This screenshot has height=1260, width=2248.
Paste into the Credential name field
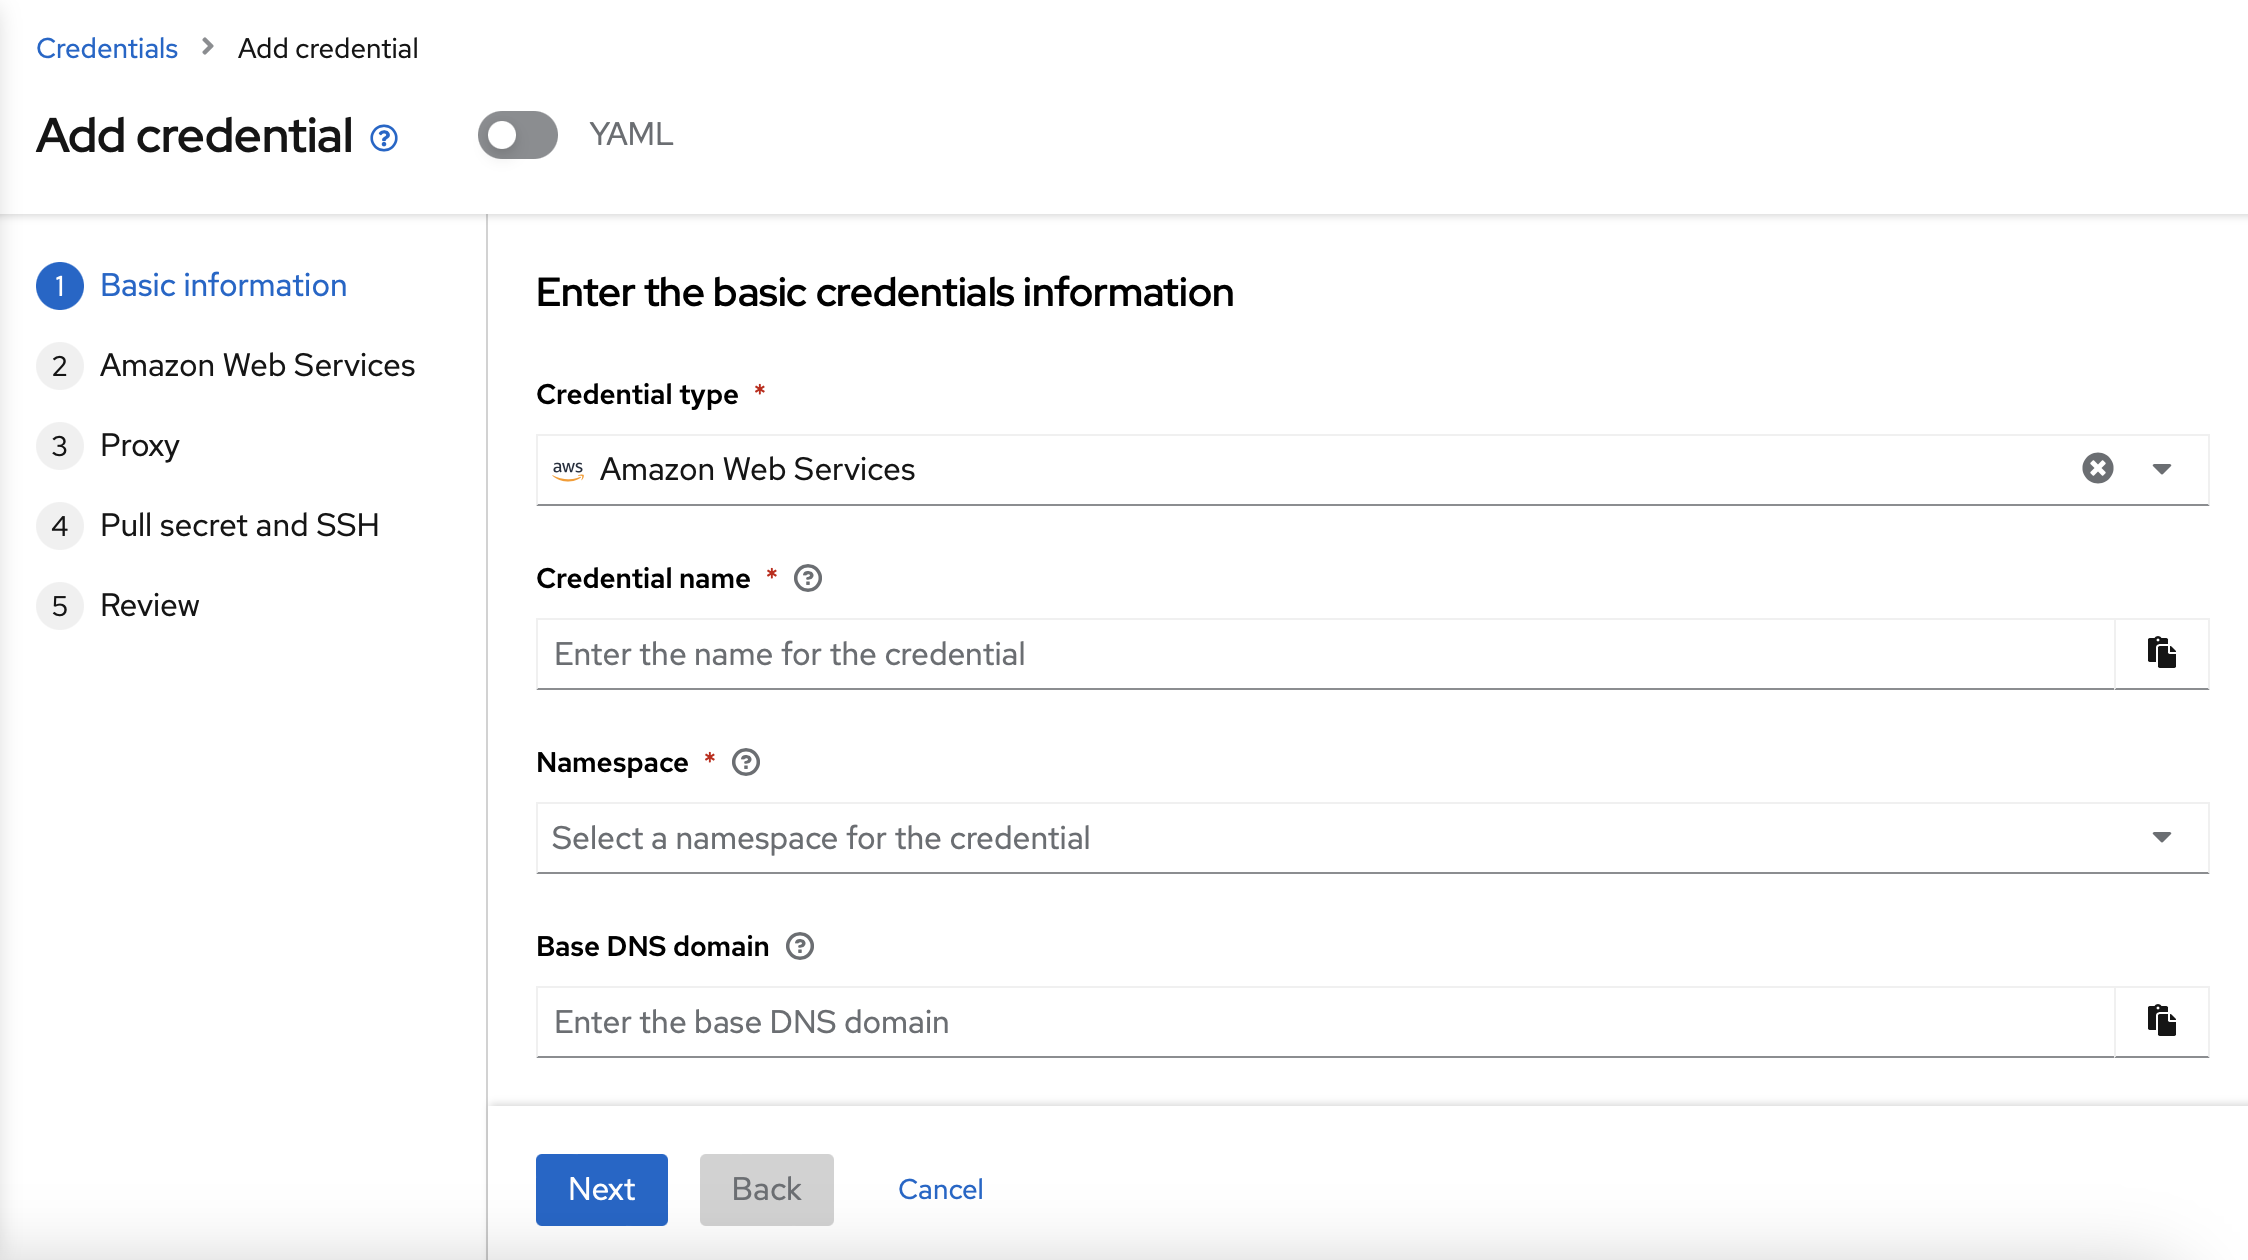click(2161, 653)
